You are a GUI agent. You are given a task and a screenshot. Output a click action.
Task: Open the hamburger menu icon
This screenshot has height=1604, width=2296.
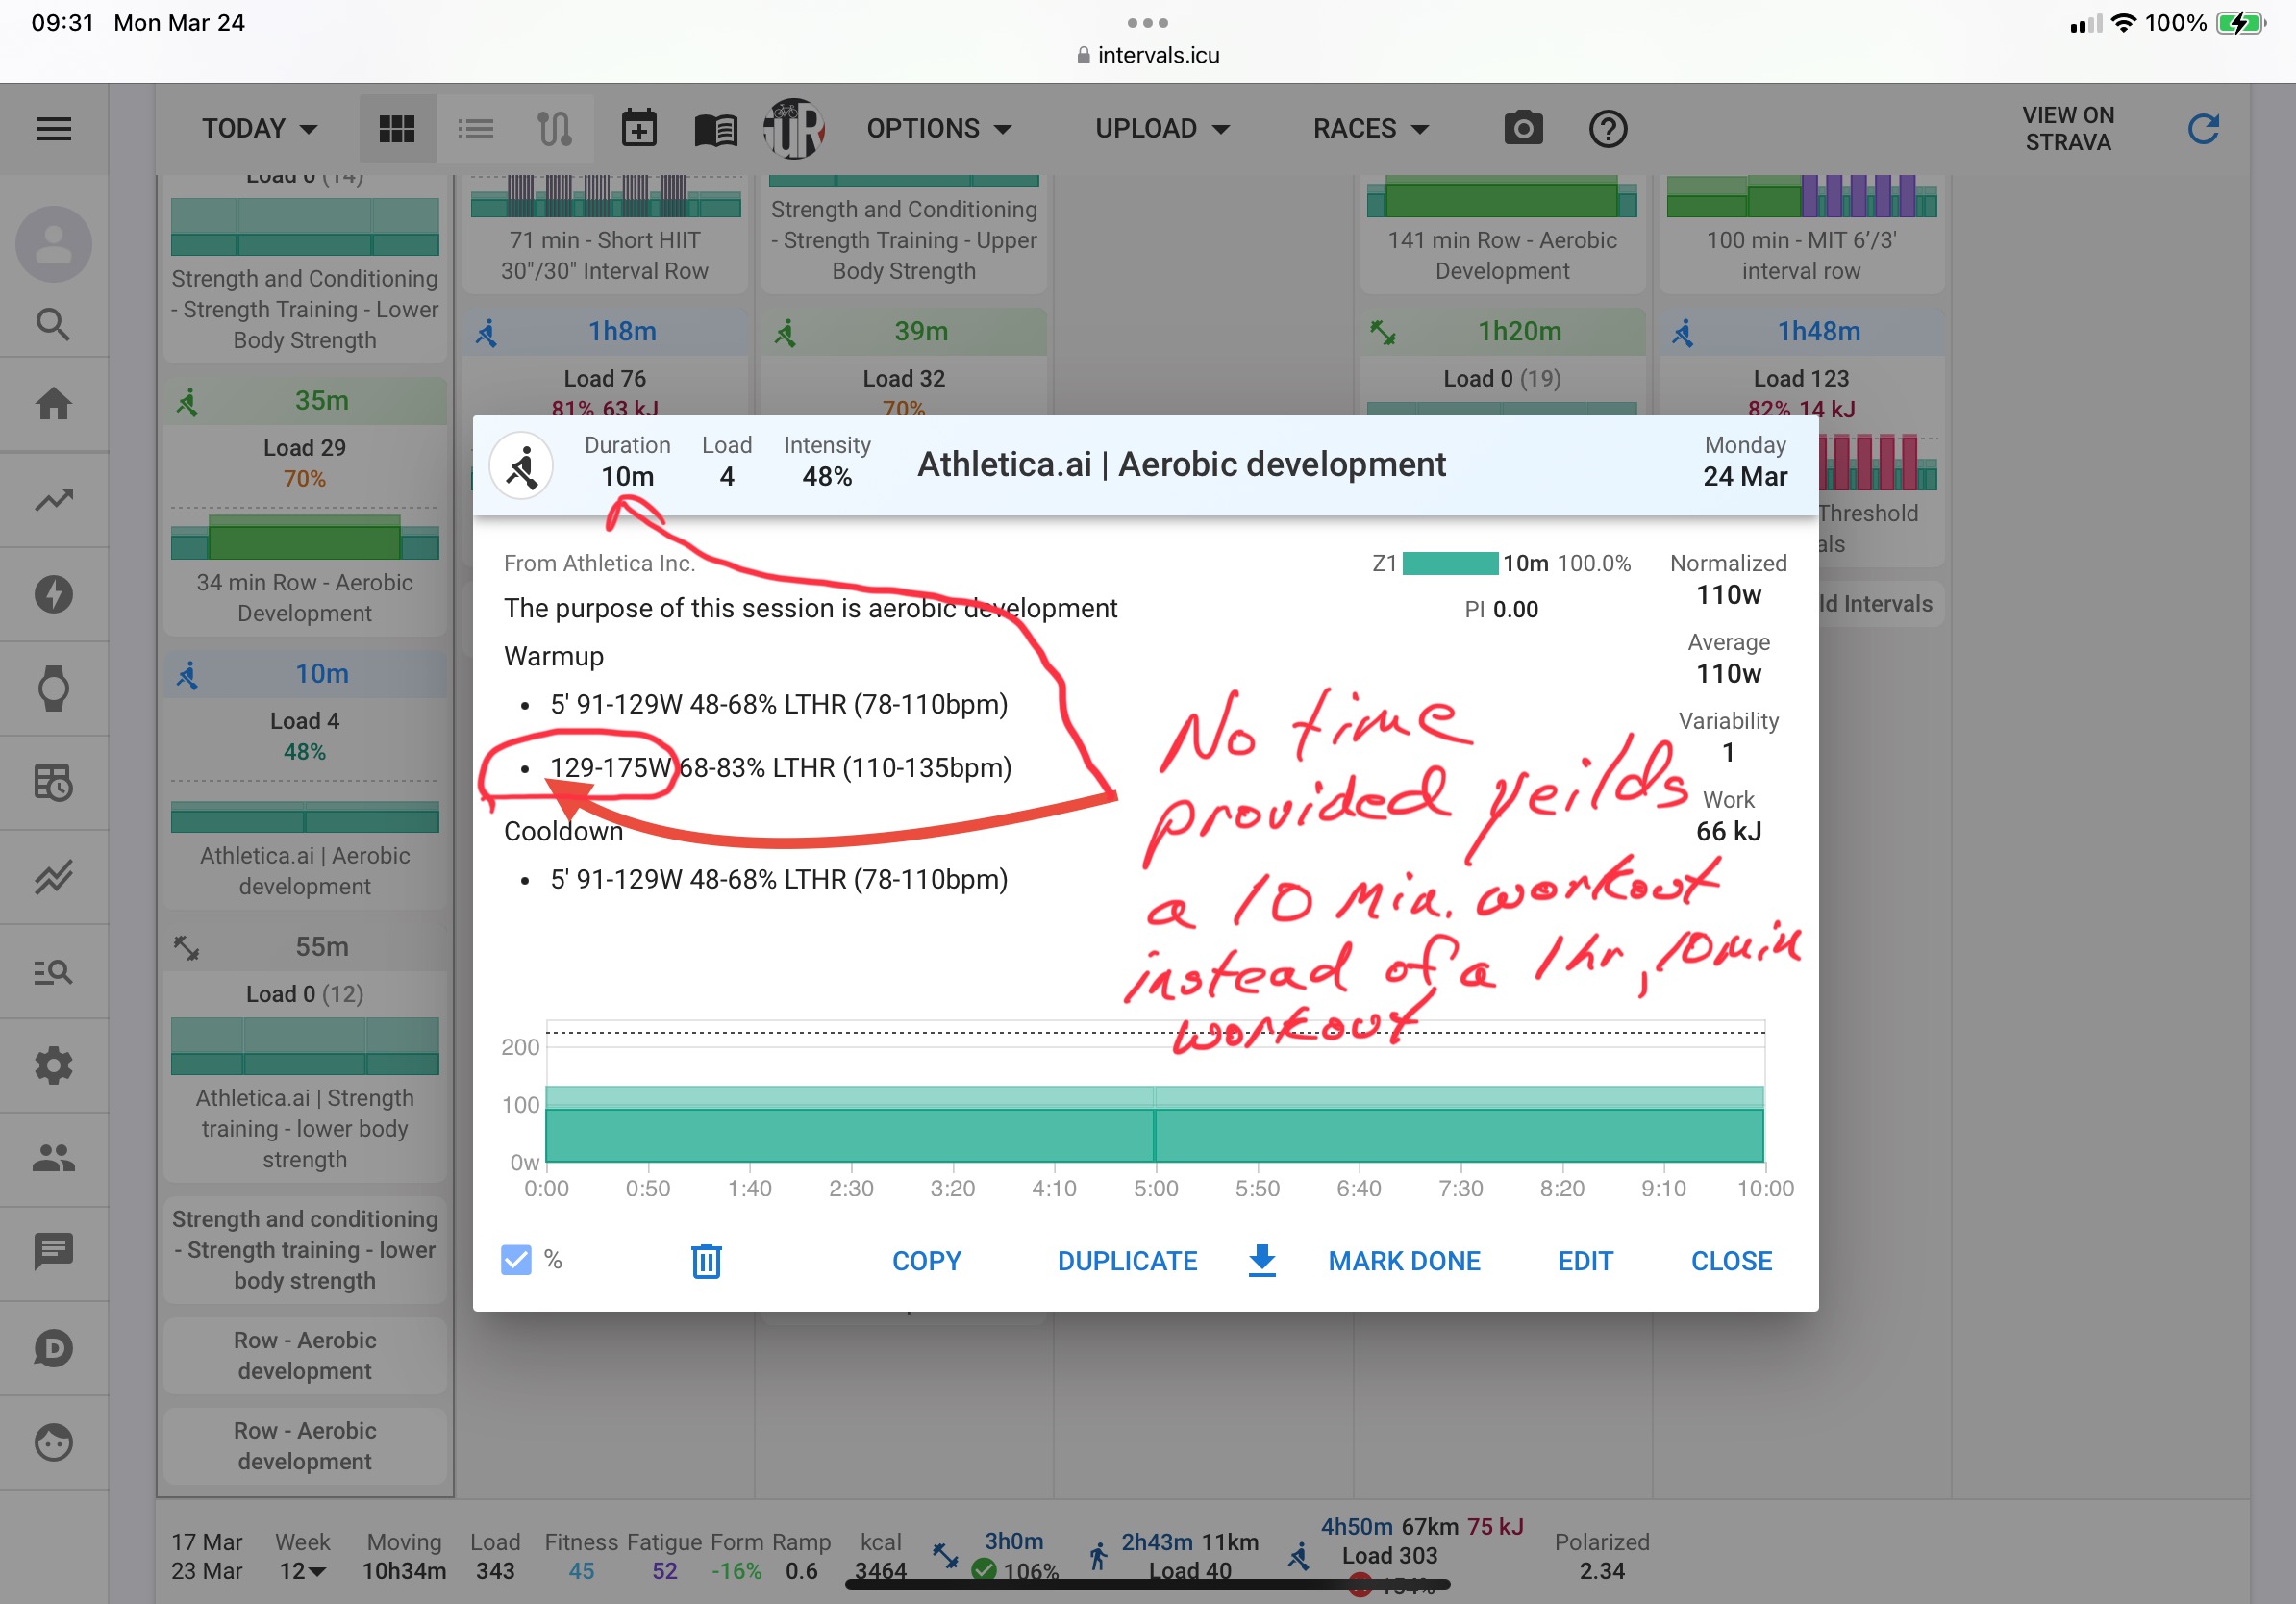[54, 129]
